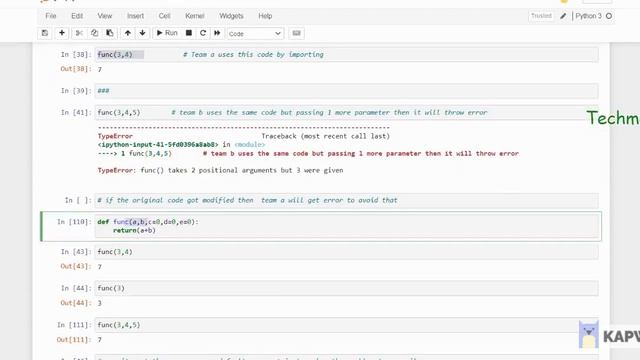This screenshot has height=360, width=640.
Task: Click inside the def func cell In [110]
Action: pos(347,226)
